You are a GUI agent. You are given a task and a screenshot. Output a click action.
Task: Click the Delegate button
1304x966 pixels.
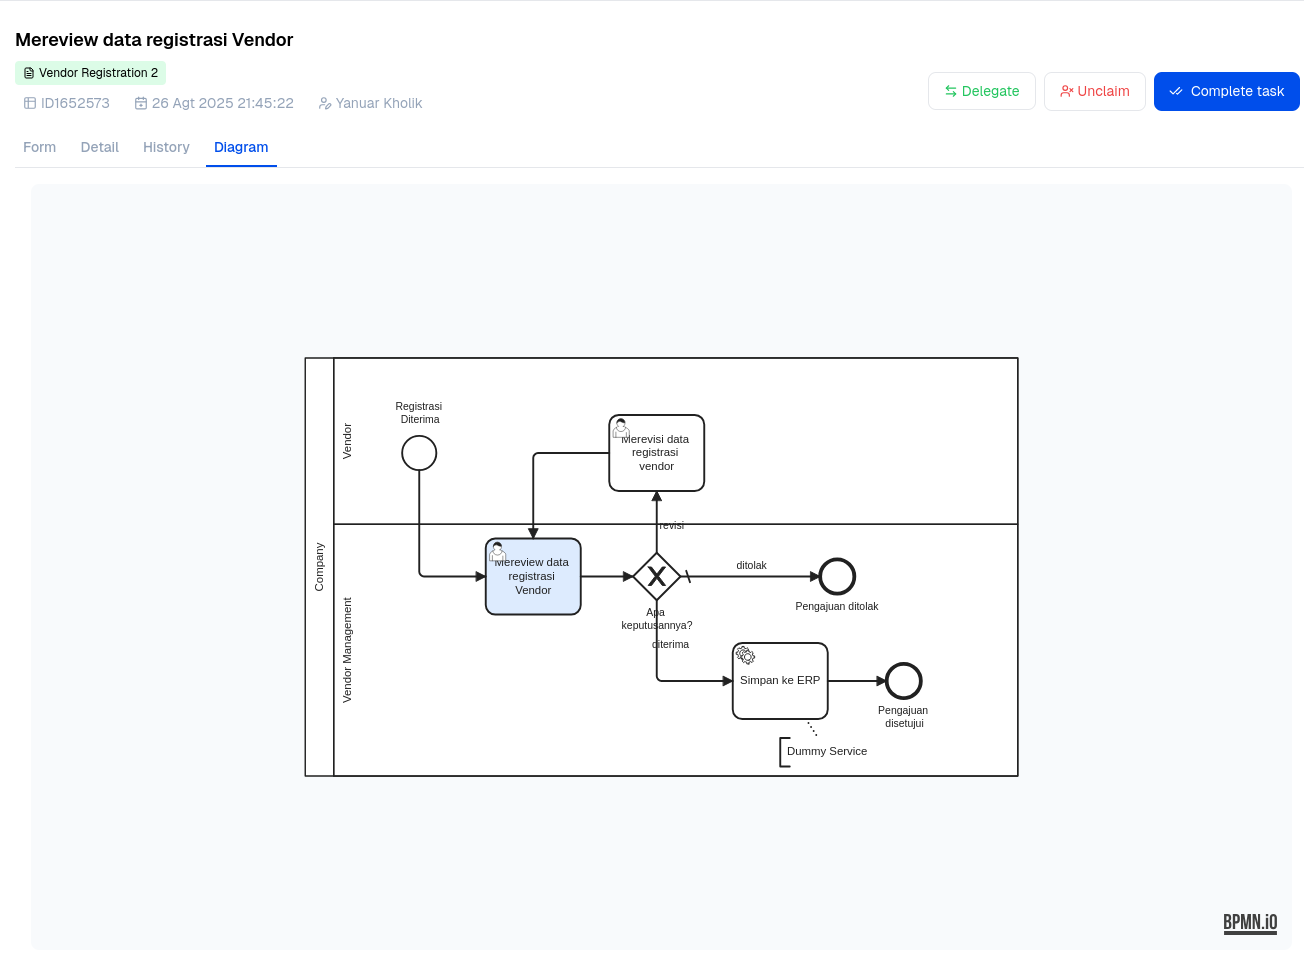point(982,91)
